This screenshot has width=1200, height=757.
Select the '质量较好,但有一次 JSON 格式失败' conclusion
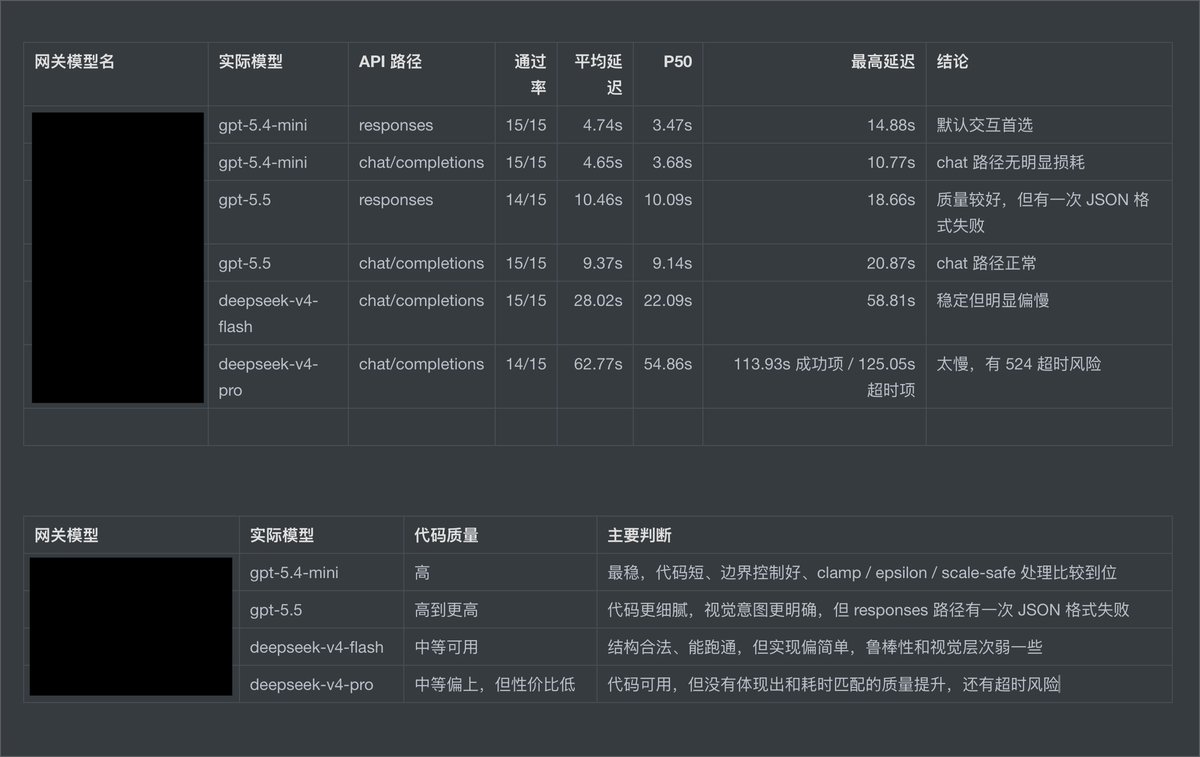tap(1043, 212)
